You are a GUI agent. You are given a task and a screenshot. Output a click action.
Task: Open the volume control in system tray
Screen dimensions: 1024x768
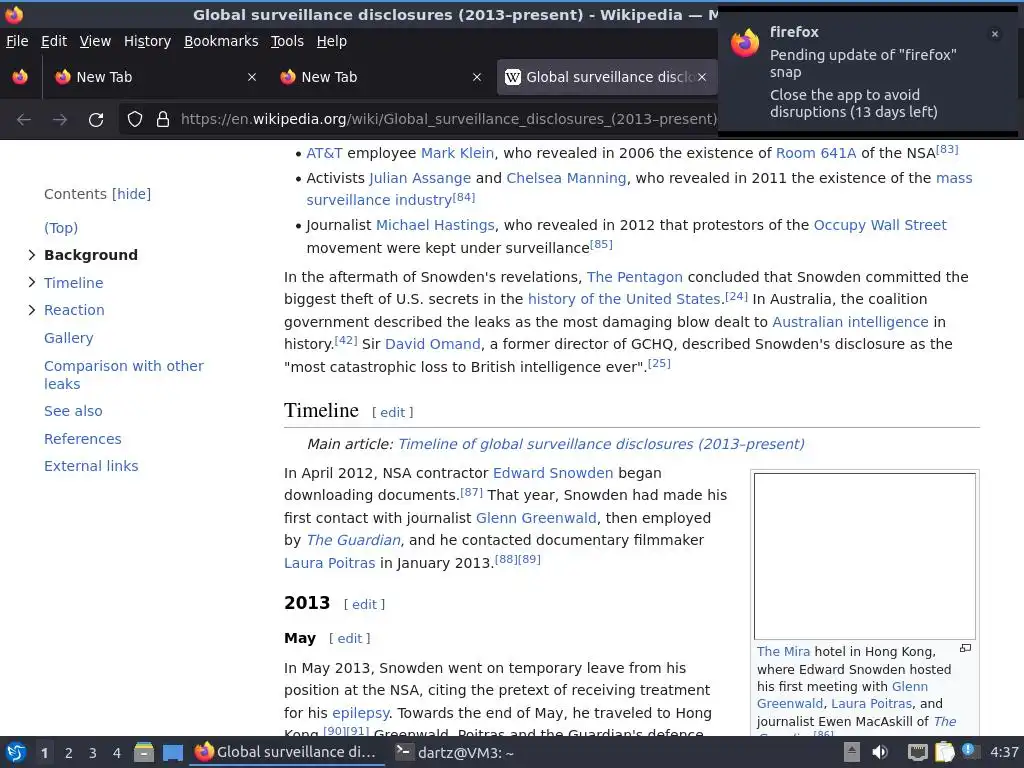pos(880,752)
